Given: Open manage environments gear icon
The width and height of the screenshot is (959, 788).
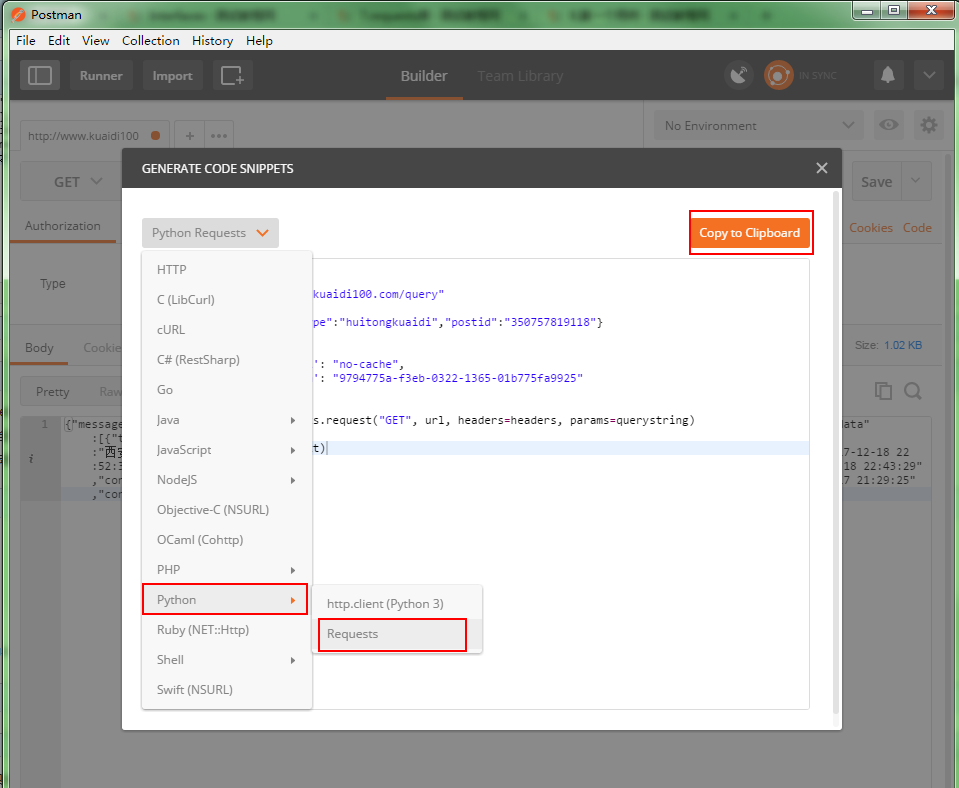Looking at the screenshot, I should [x=928, y=125].
